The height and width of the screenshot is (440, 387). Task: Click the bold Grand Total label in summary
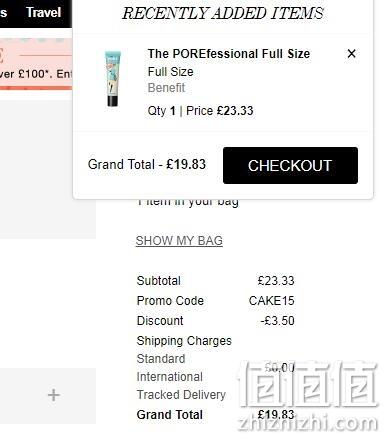click(170, 415)
